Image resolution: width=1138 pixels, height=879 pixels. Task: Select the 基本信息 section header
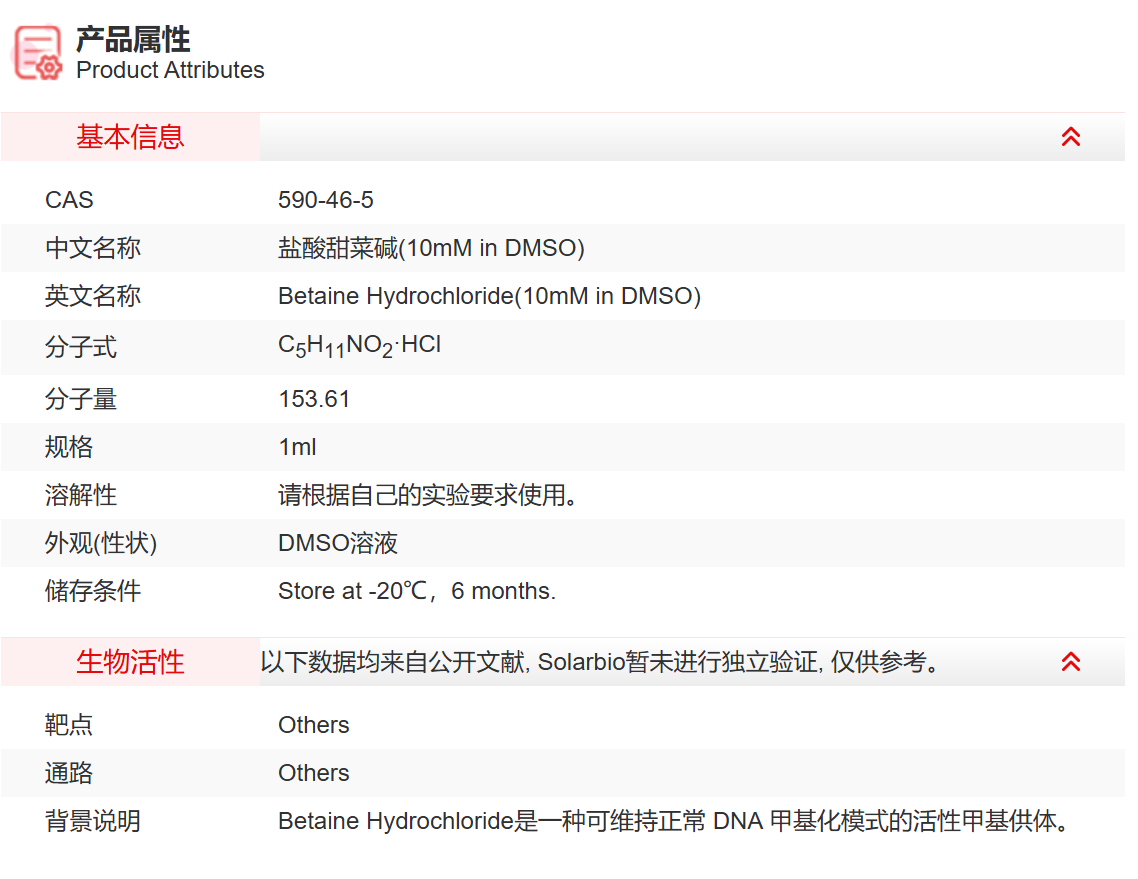click(x=130, y=137)
